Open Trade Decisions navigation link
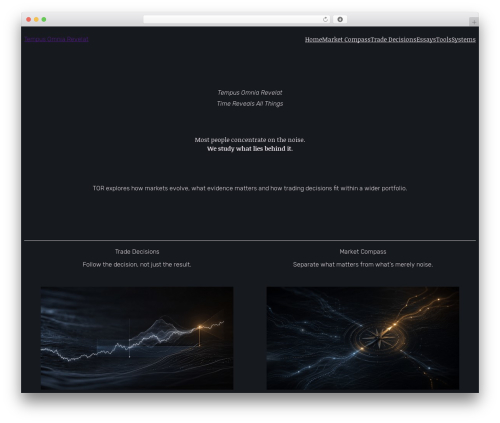The height and width of the screenshot is (423, 500). point(393,39)
